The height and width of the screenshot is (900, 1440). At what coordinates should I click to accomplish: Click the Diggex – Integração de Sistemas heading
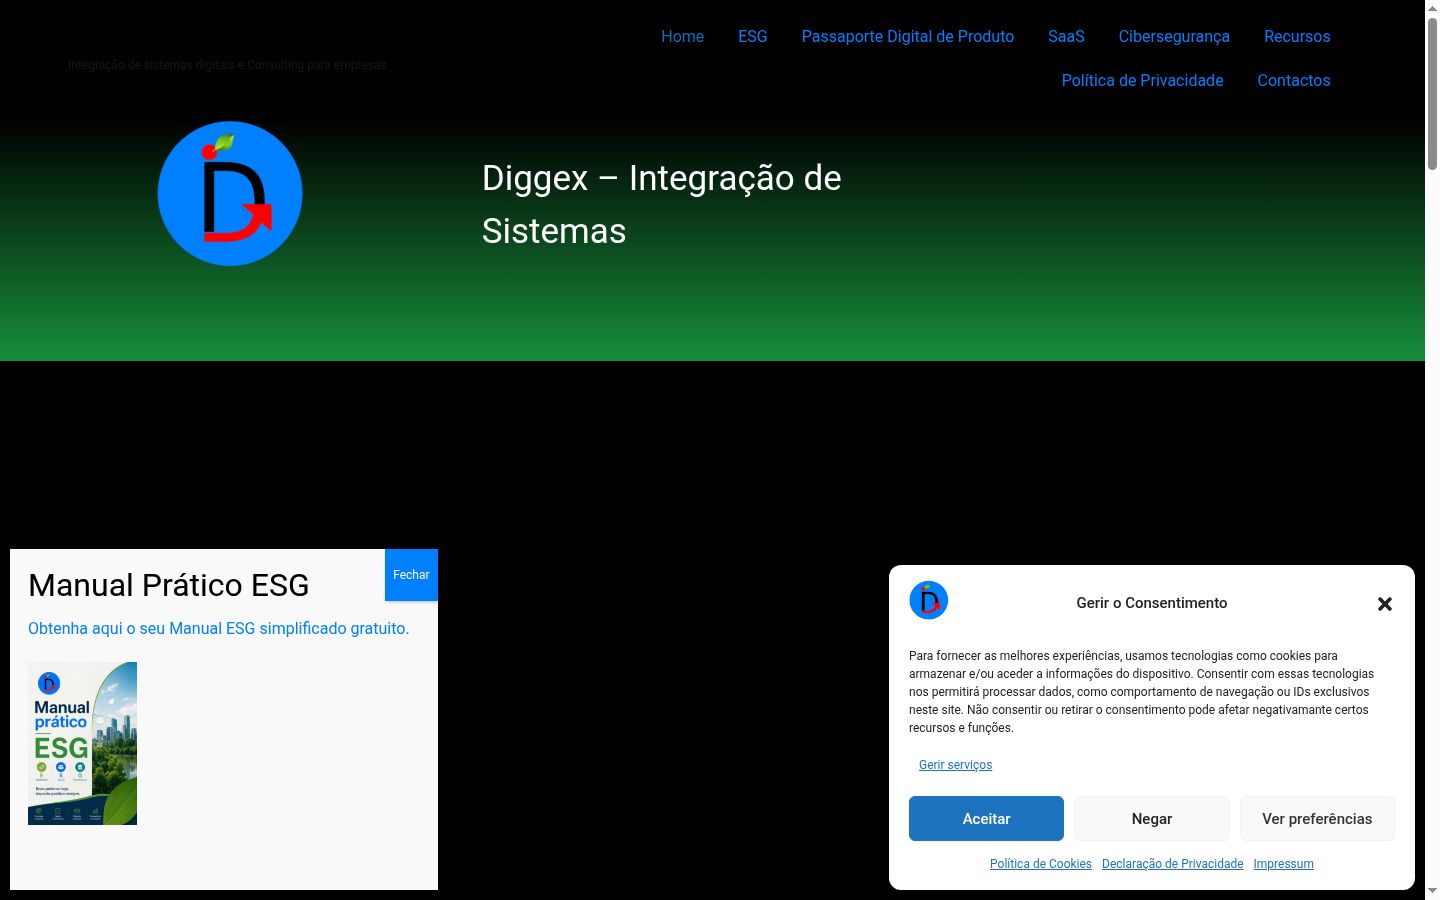coord(662,204)
